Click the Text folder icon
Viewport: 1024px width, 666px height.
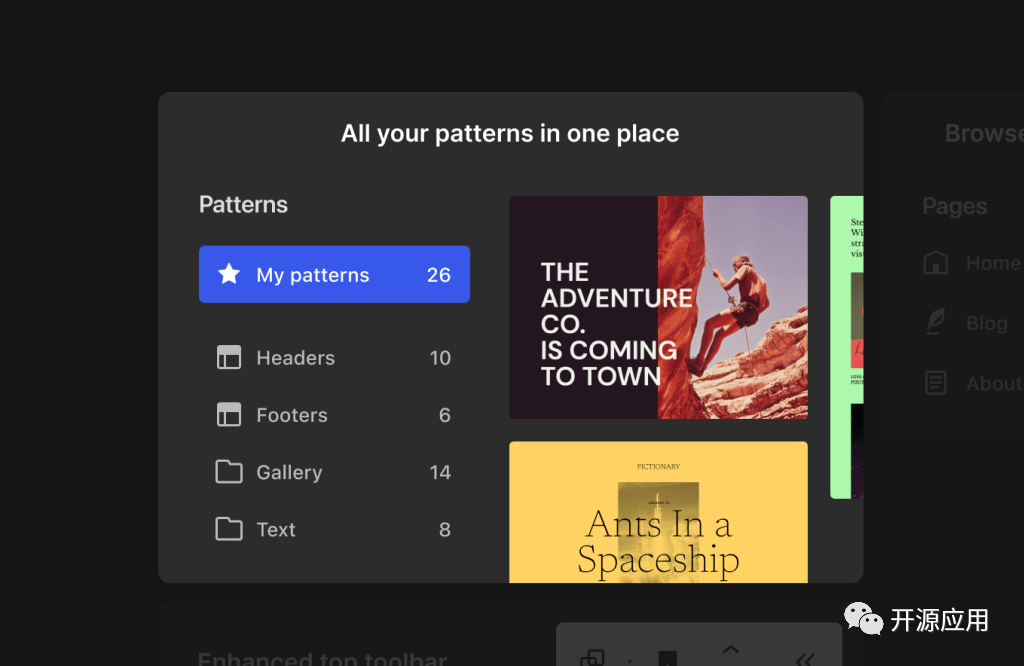tap(229, 529)
